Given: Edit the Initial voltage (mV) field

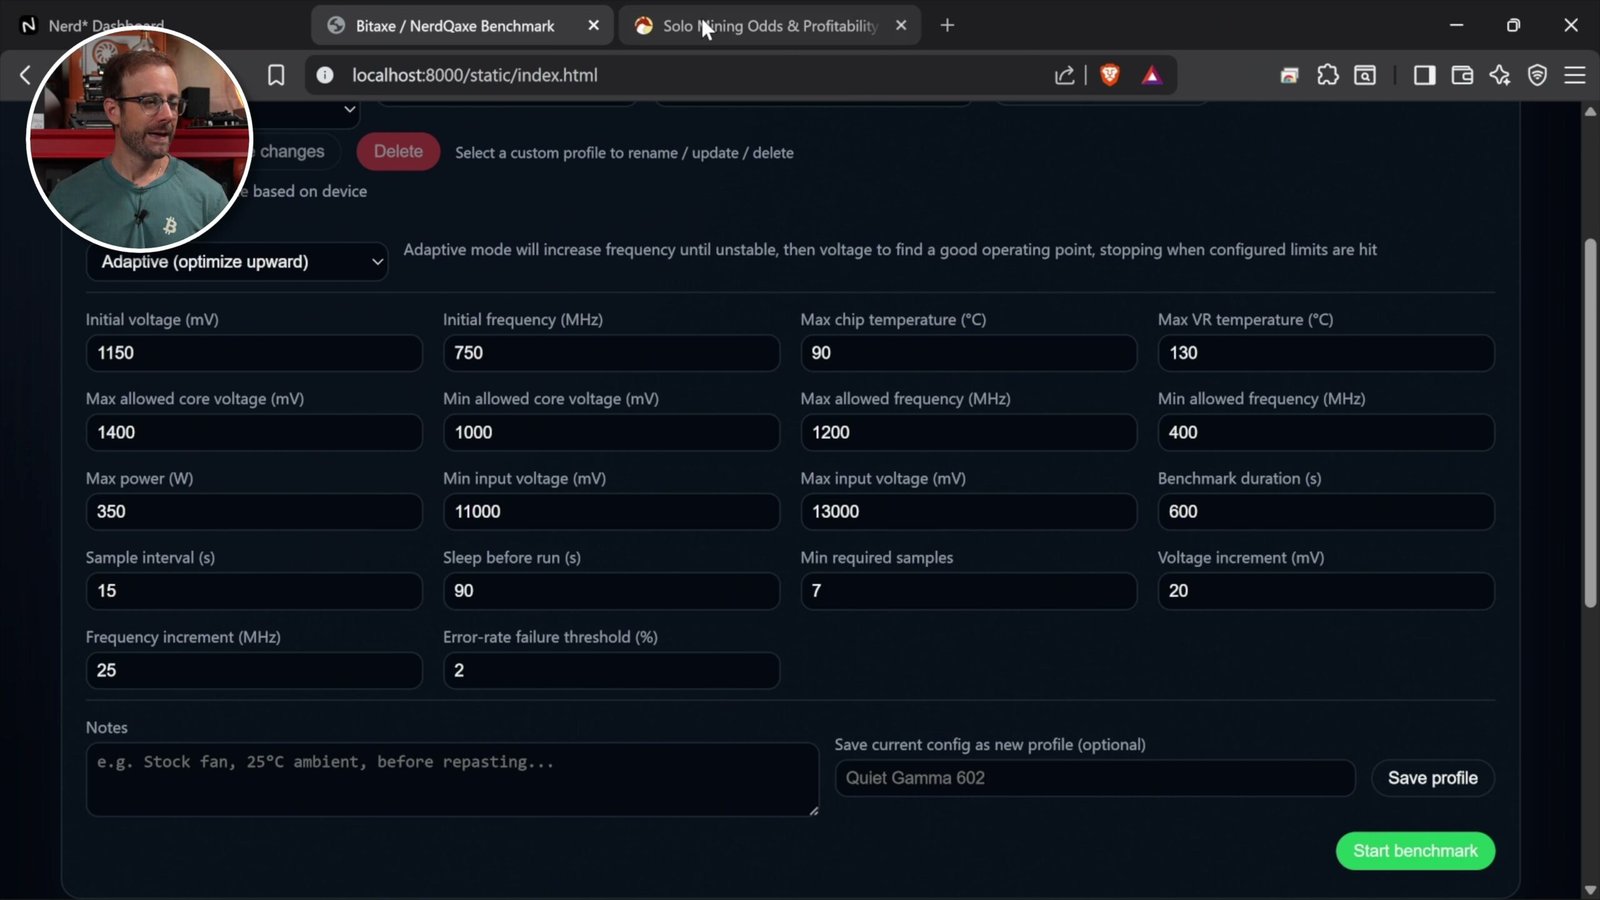Looking at the screenshot, I should [x=254, y=353].
